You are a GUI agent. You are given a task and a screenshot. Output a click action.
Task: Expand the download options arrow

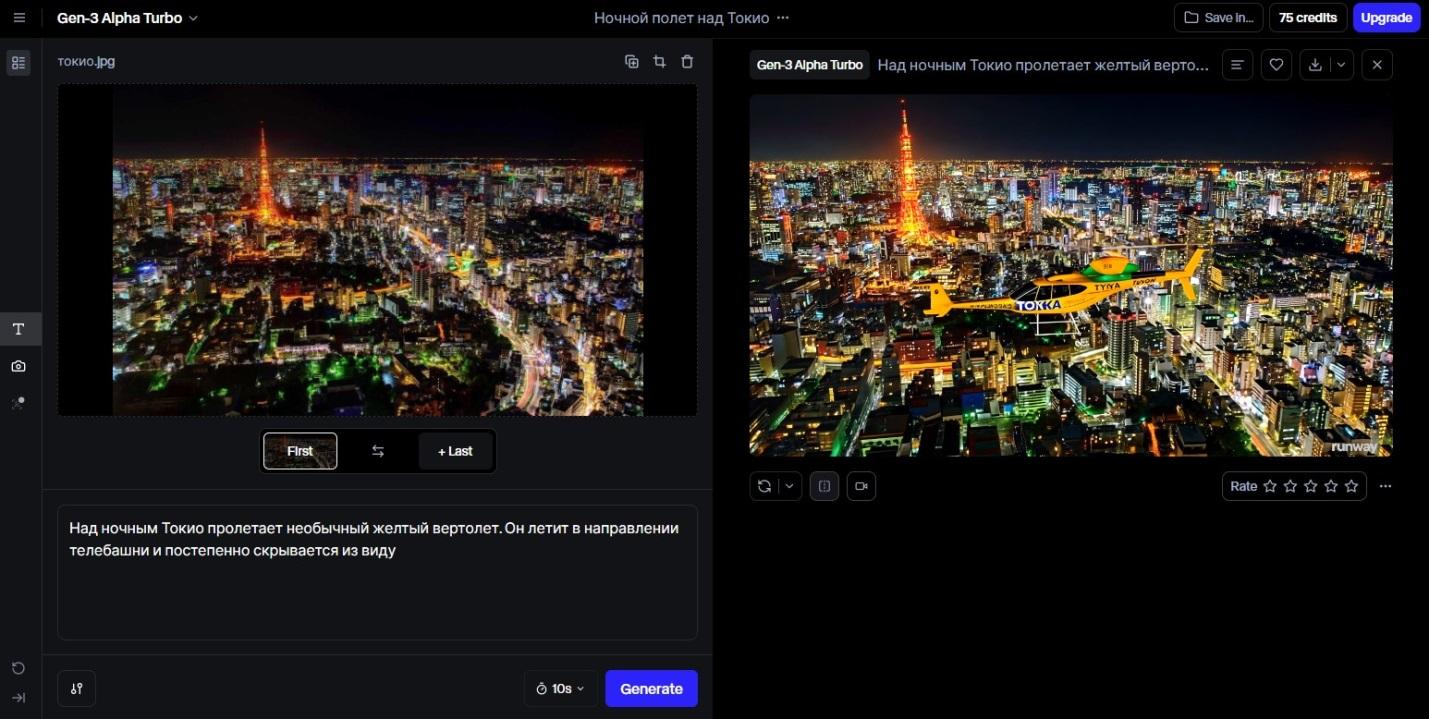(1341, 65)
